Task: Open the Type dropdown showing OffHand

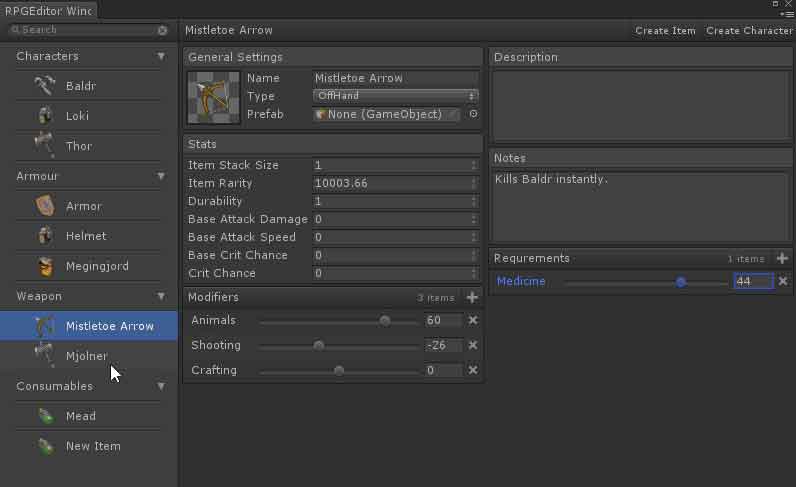Action: pos(395,95)
